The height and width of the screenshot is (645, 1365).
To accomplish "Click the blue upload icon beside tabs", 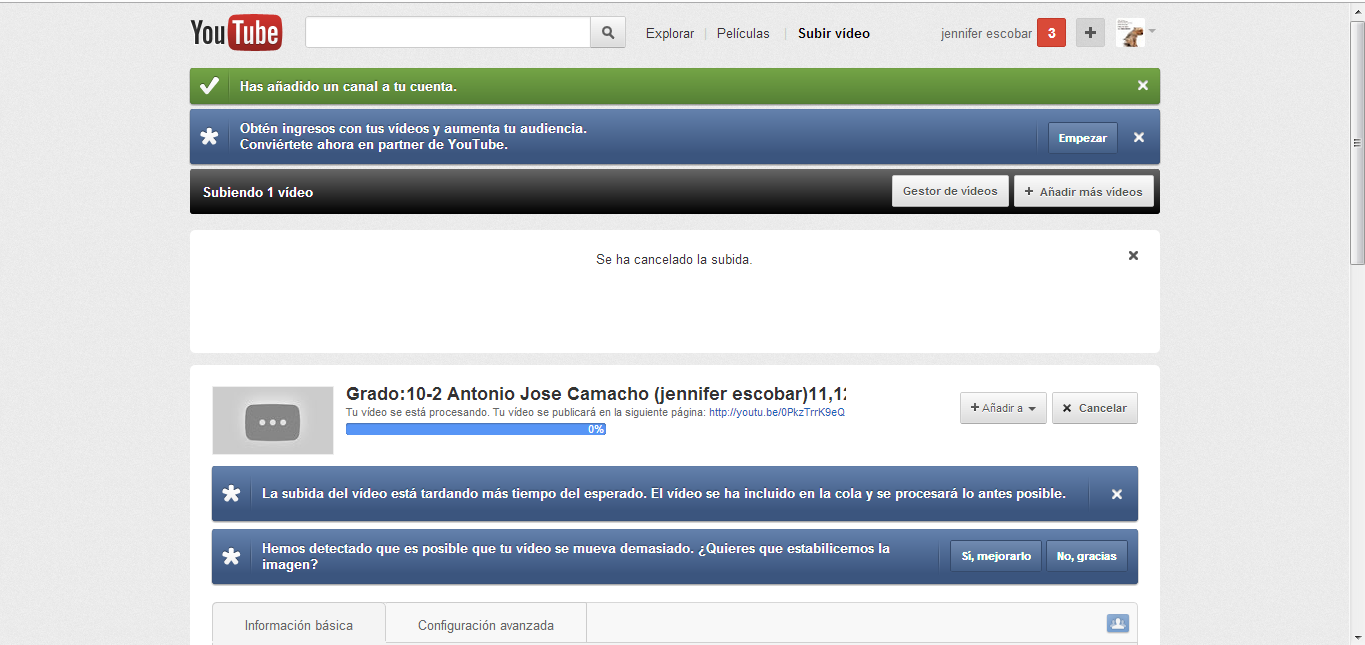I will click(x=1118, y=623).
